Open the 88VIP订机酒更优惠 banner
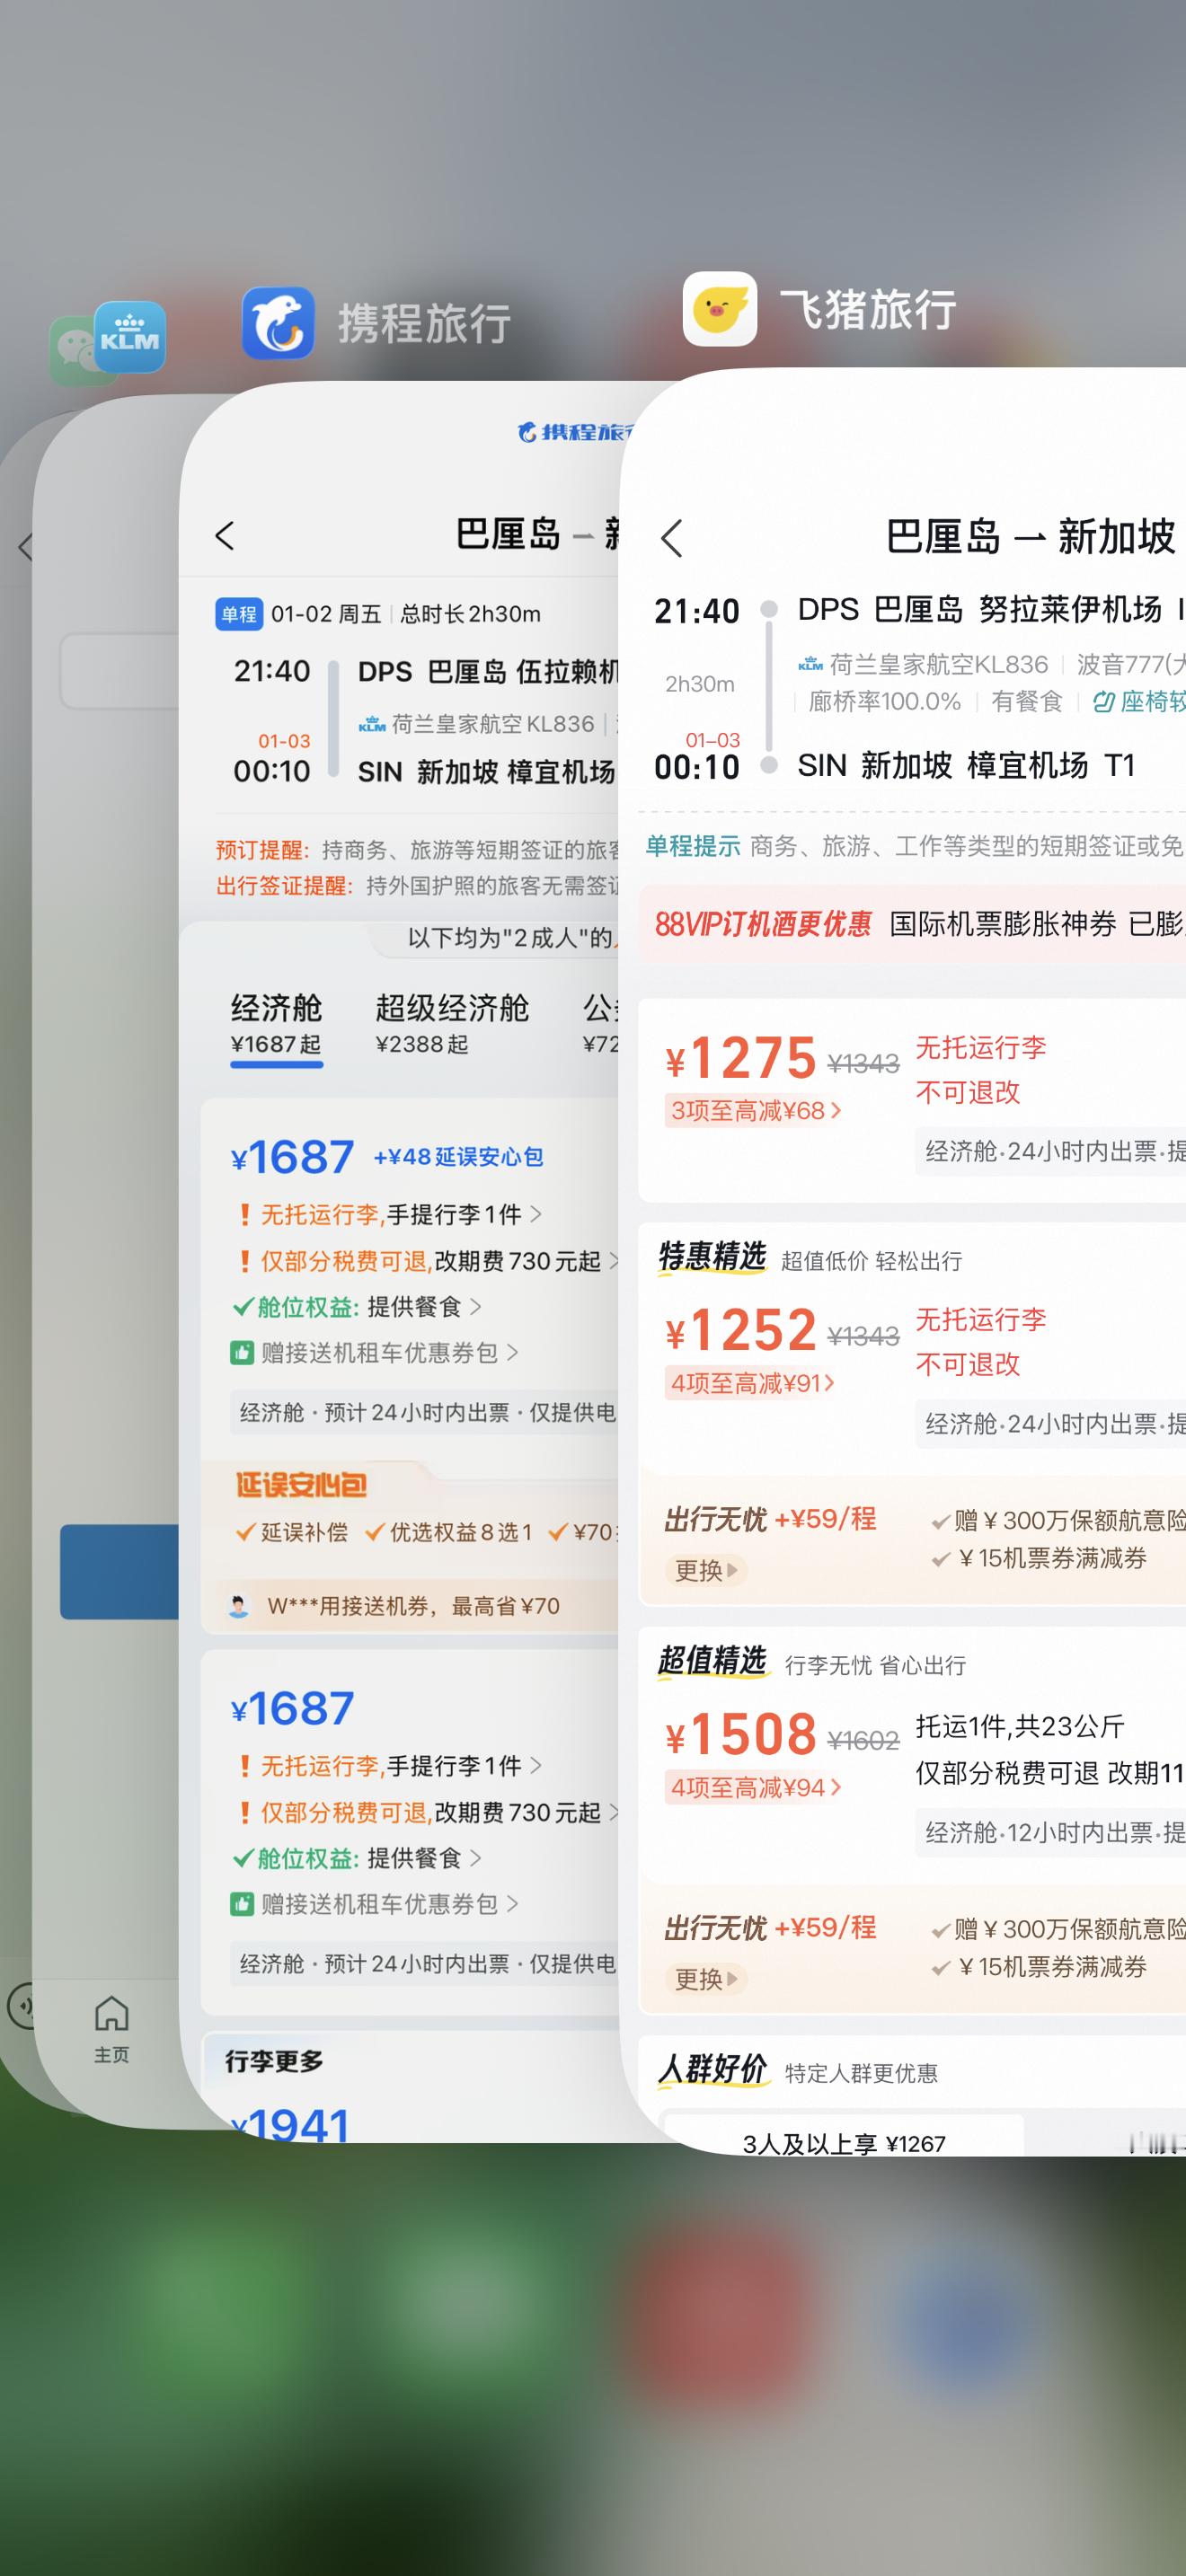1186x2576 pixels. (x=912, y=924)
